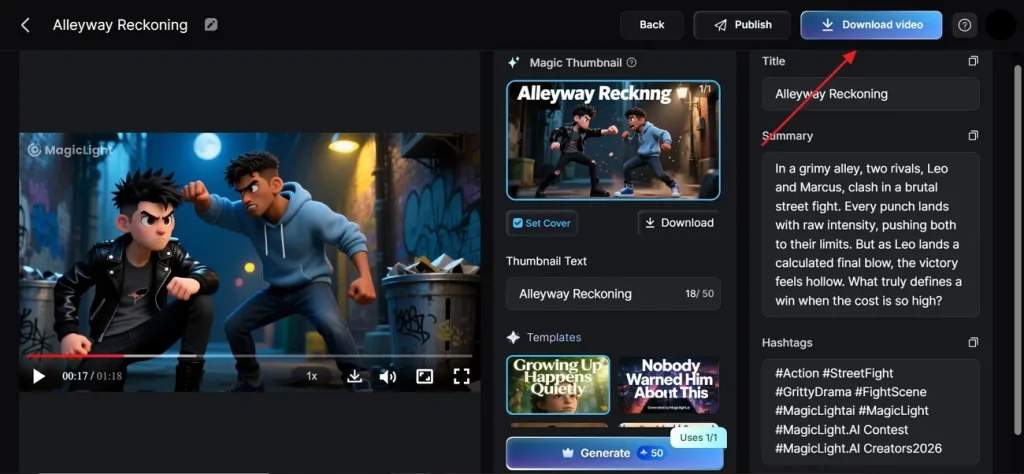Click the Templates heading
Viewport: 1024px width, 474px height.
coord(554,338)
